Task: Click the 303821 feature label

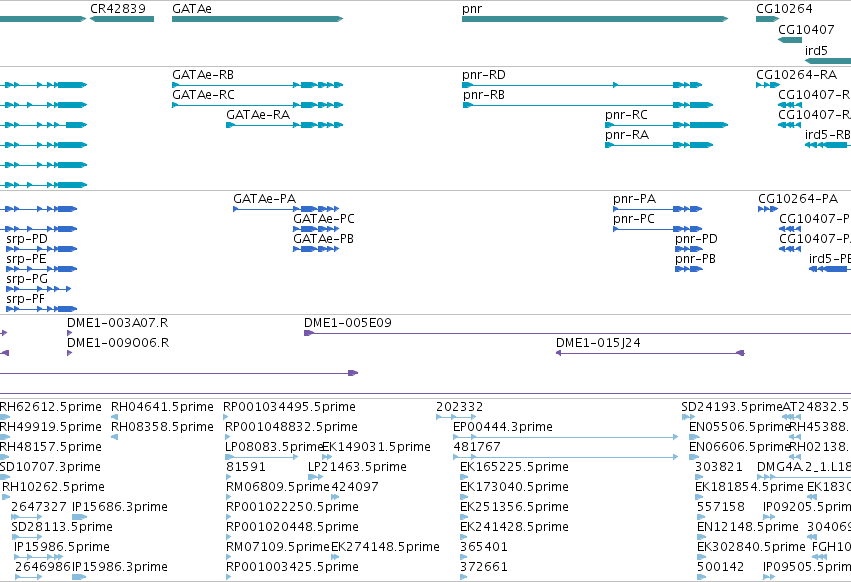Action: [x=719, y=467]
